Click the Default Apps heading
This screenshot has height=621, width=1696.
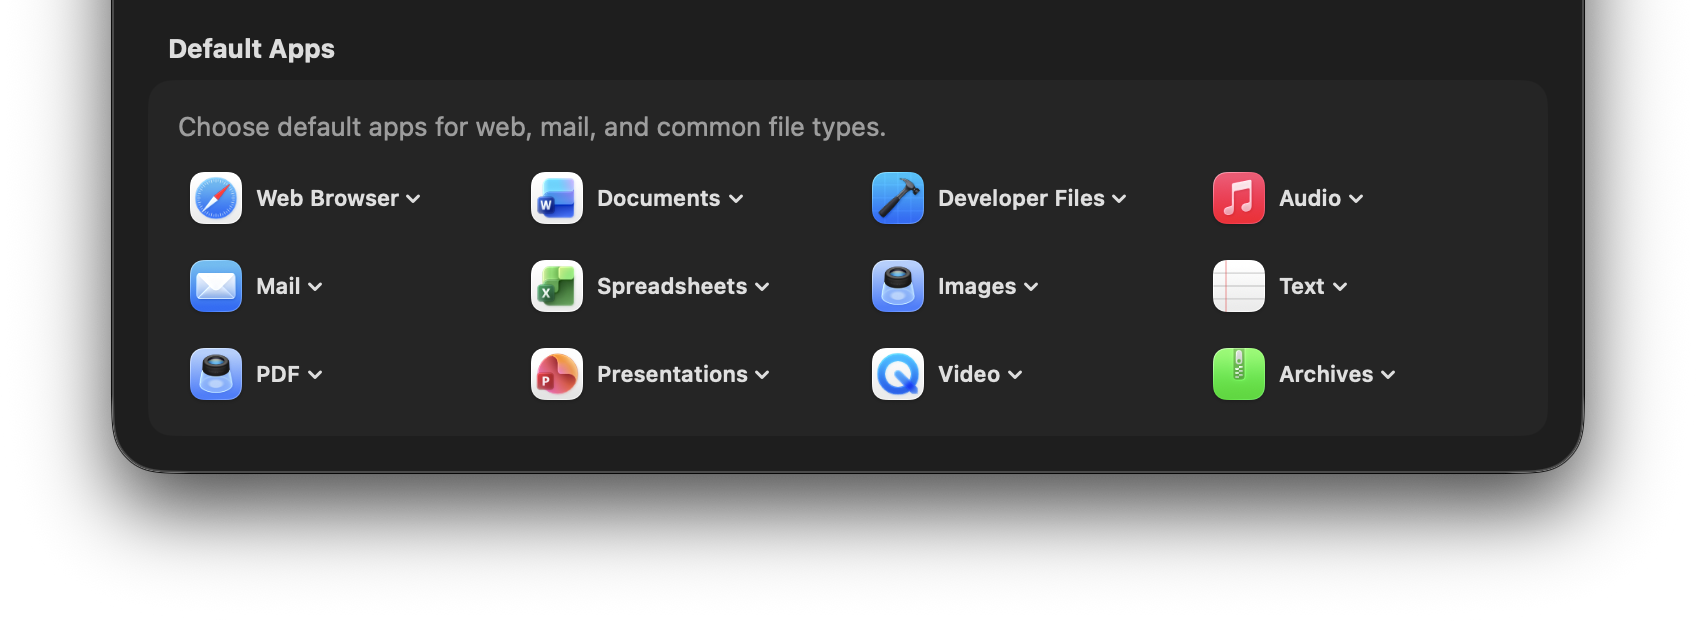251,49
